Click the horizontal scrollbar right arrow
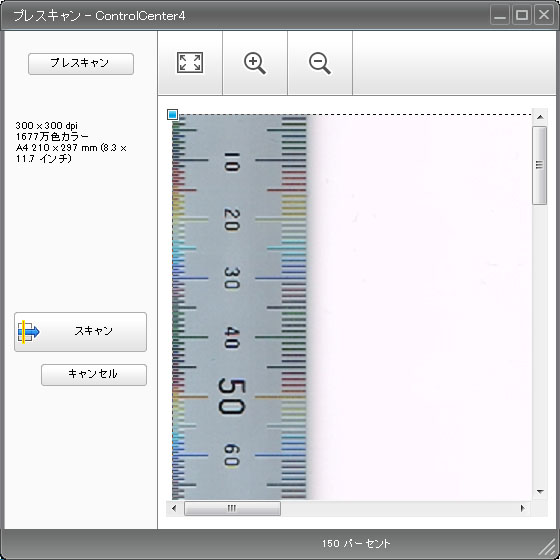Image resolution: width=560 pixels, height=560 pixels. coord(522,508)
